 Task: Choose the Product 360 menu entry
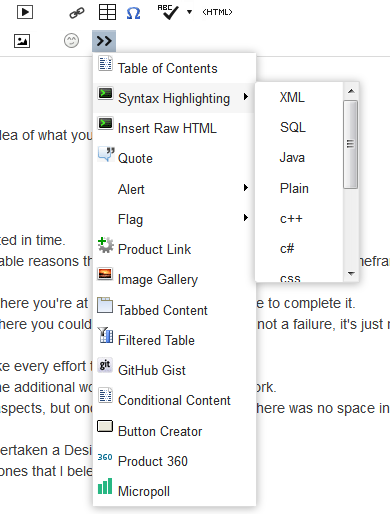coord(174,461)
